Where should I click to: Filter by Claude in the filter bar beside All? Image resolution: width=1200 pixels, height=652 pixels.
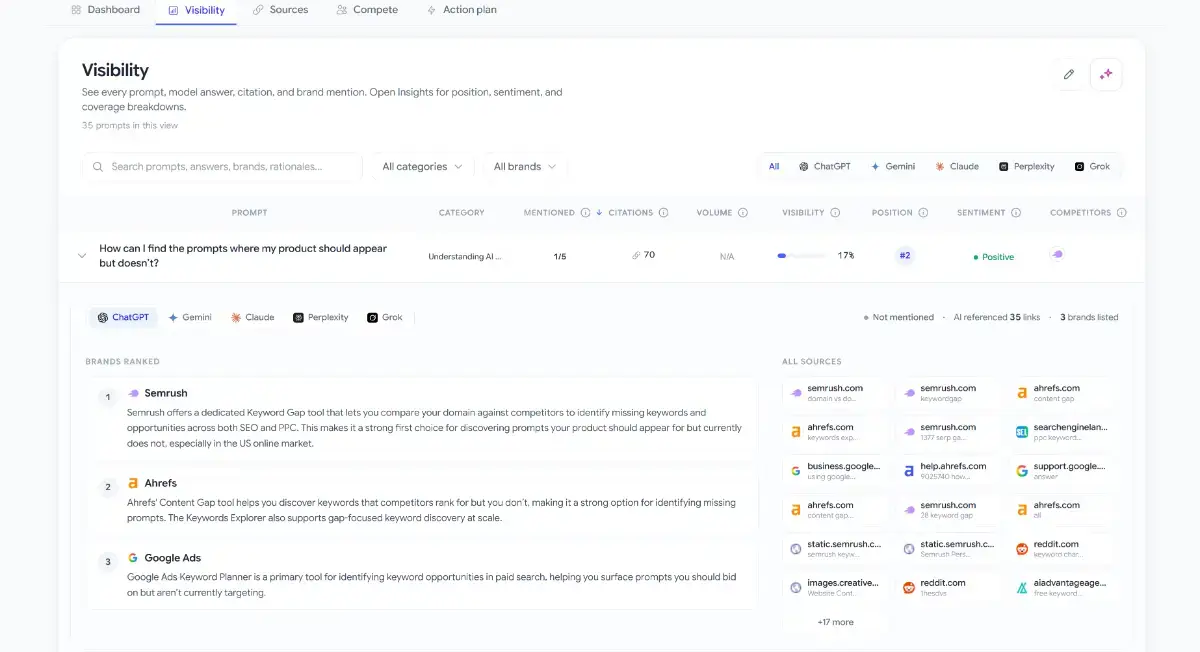[x=957, y=166]
